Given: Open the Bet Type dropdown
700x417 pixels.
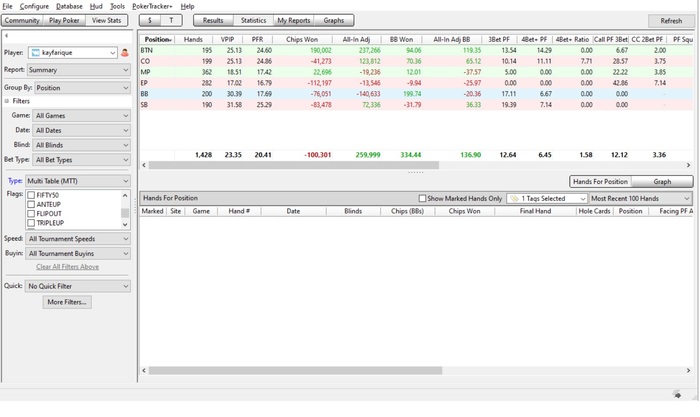Looking at the screenshot, I should pyautogui.click(x=81, y=160).
